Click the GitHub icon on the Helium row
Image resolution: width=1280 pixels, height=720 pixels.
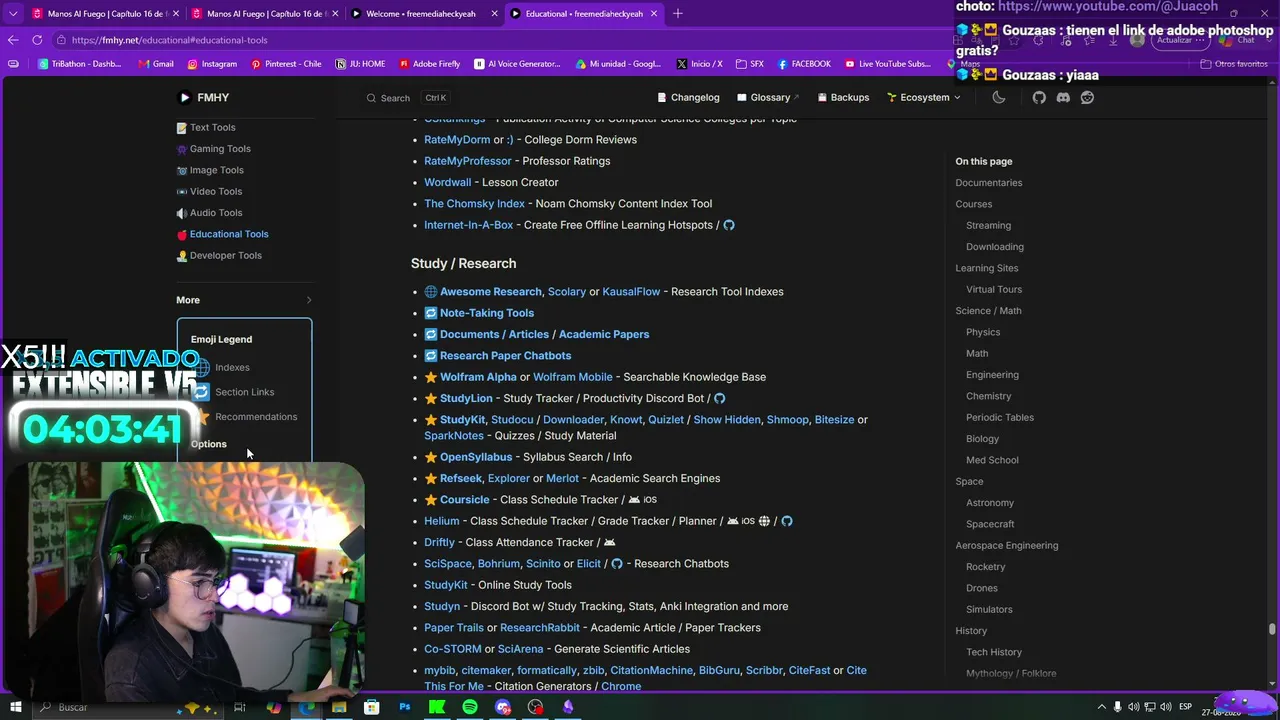click(787, 521)
